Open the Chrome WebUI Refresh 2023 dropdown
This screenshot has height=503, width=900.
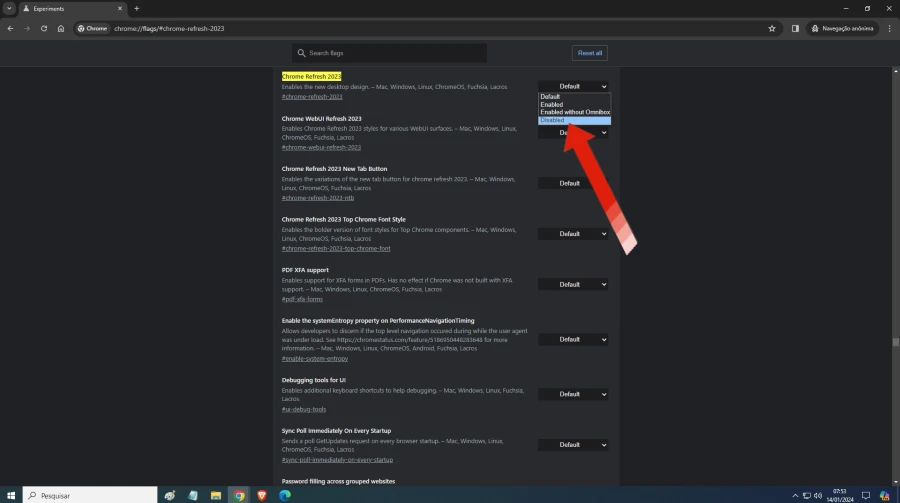click(x=573, y=133)
